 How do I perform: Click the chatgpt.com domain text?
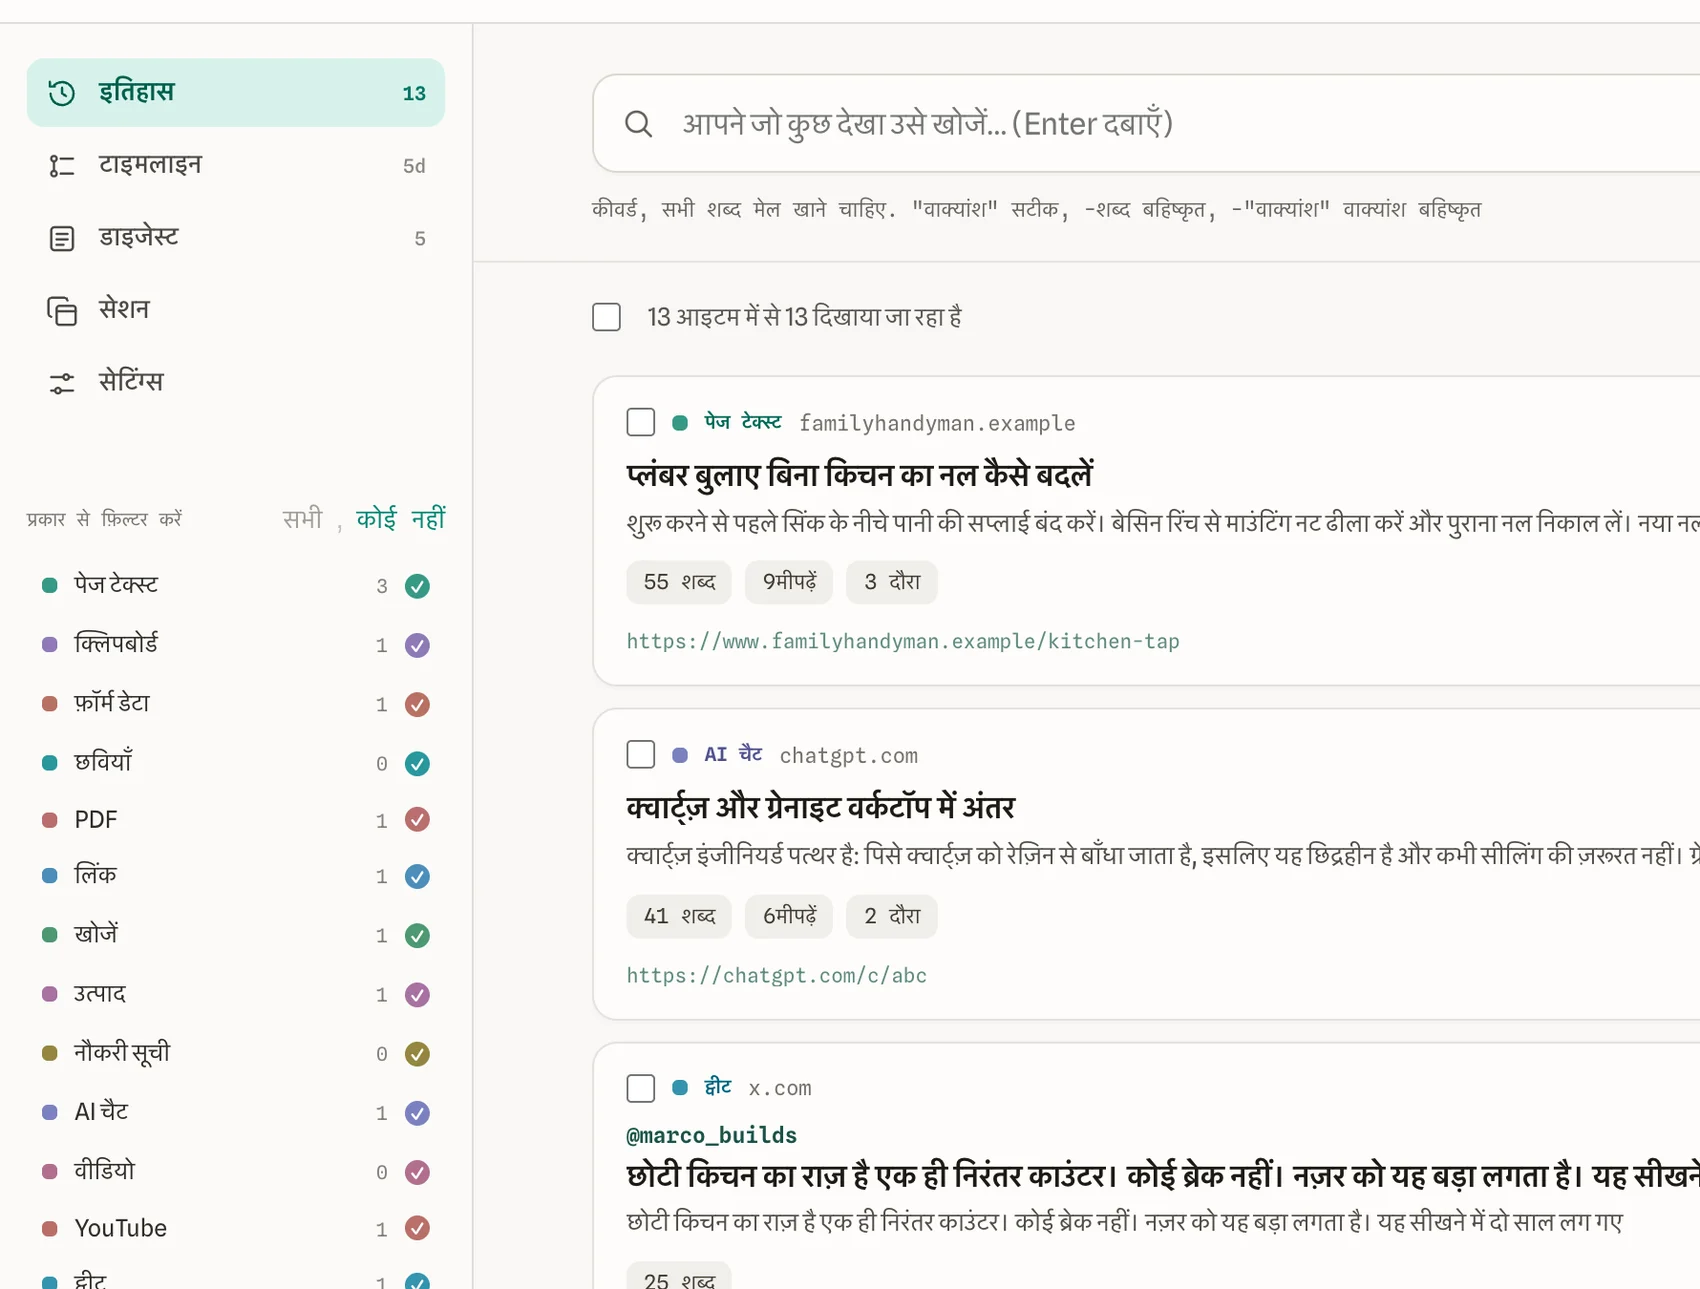[849, 755]
